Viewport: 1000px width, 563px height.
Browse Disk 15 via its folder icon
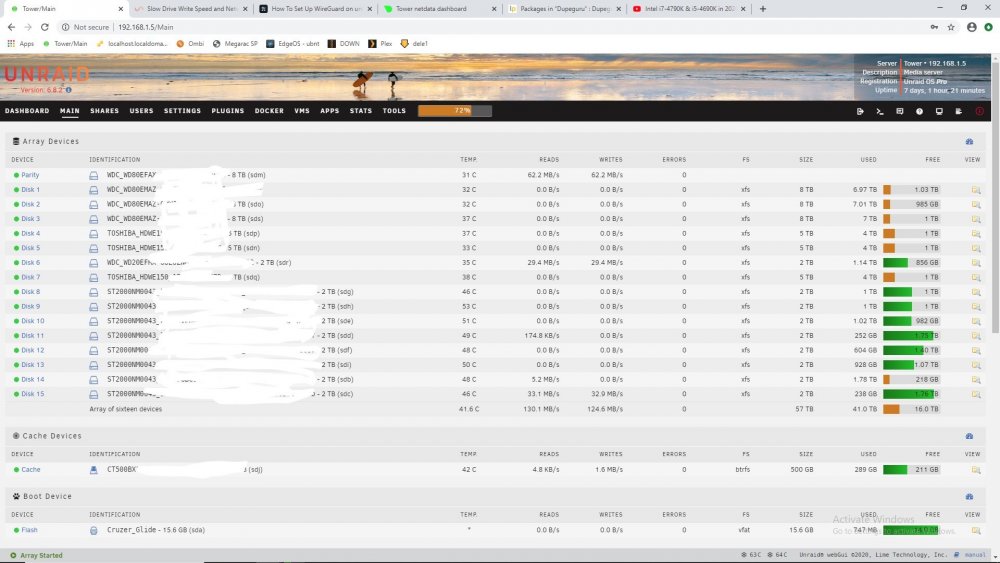(976, 394)
